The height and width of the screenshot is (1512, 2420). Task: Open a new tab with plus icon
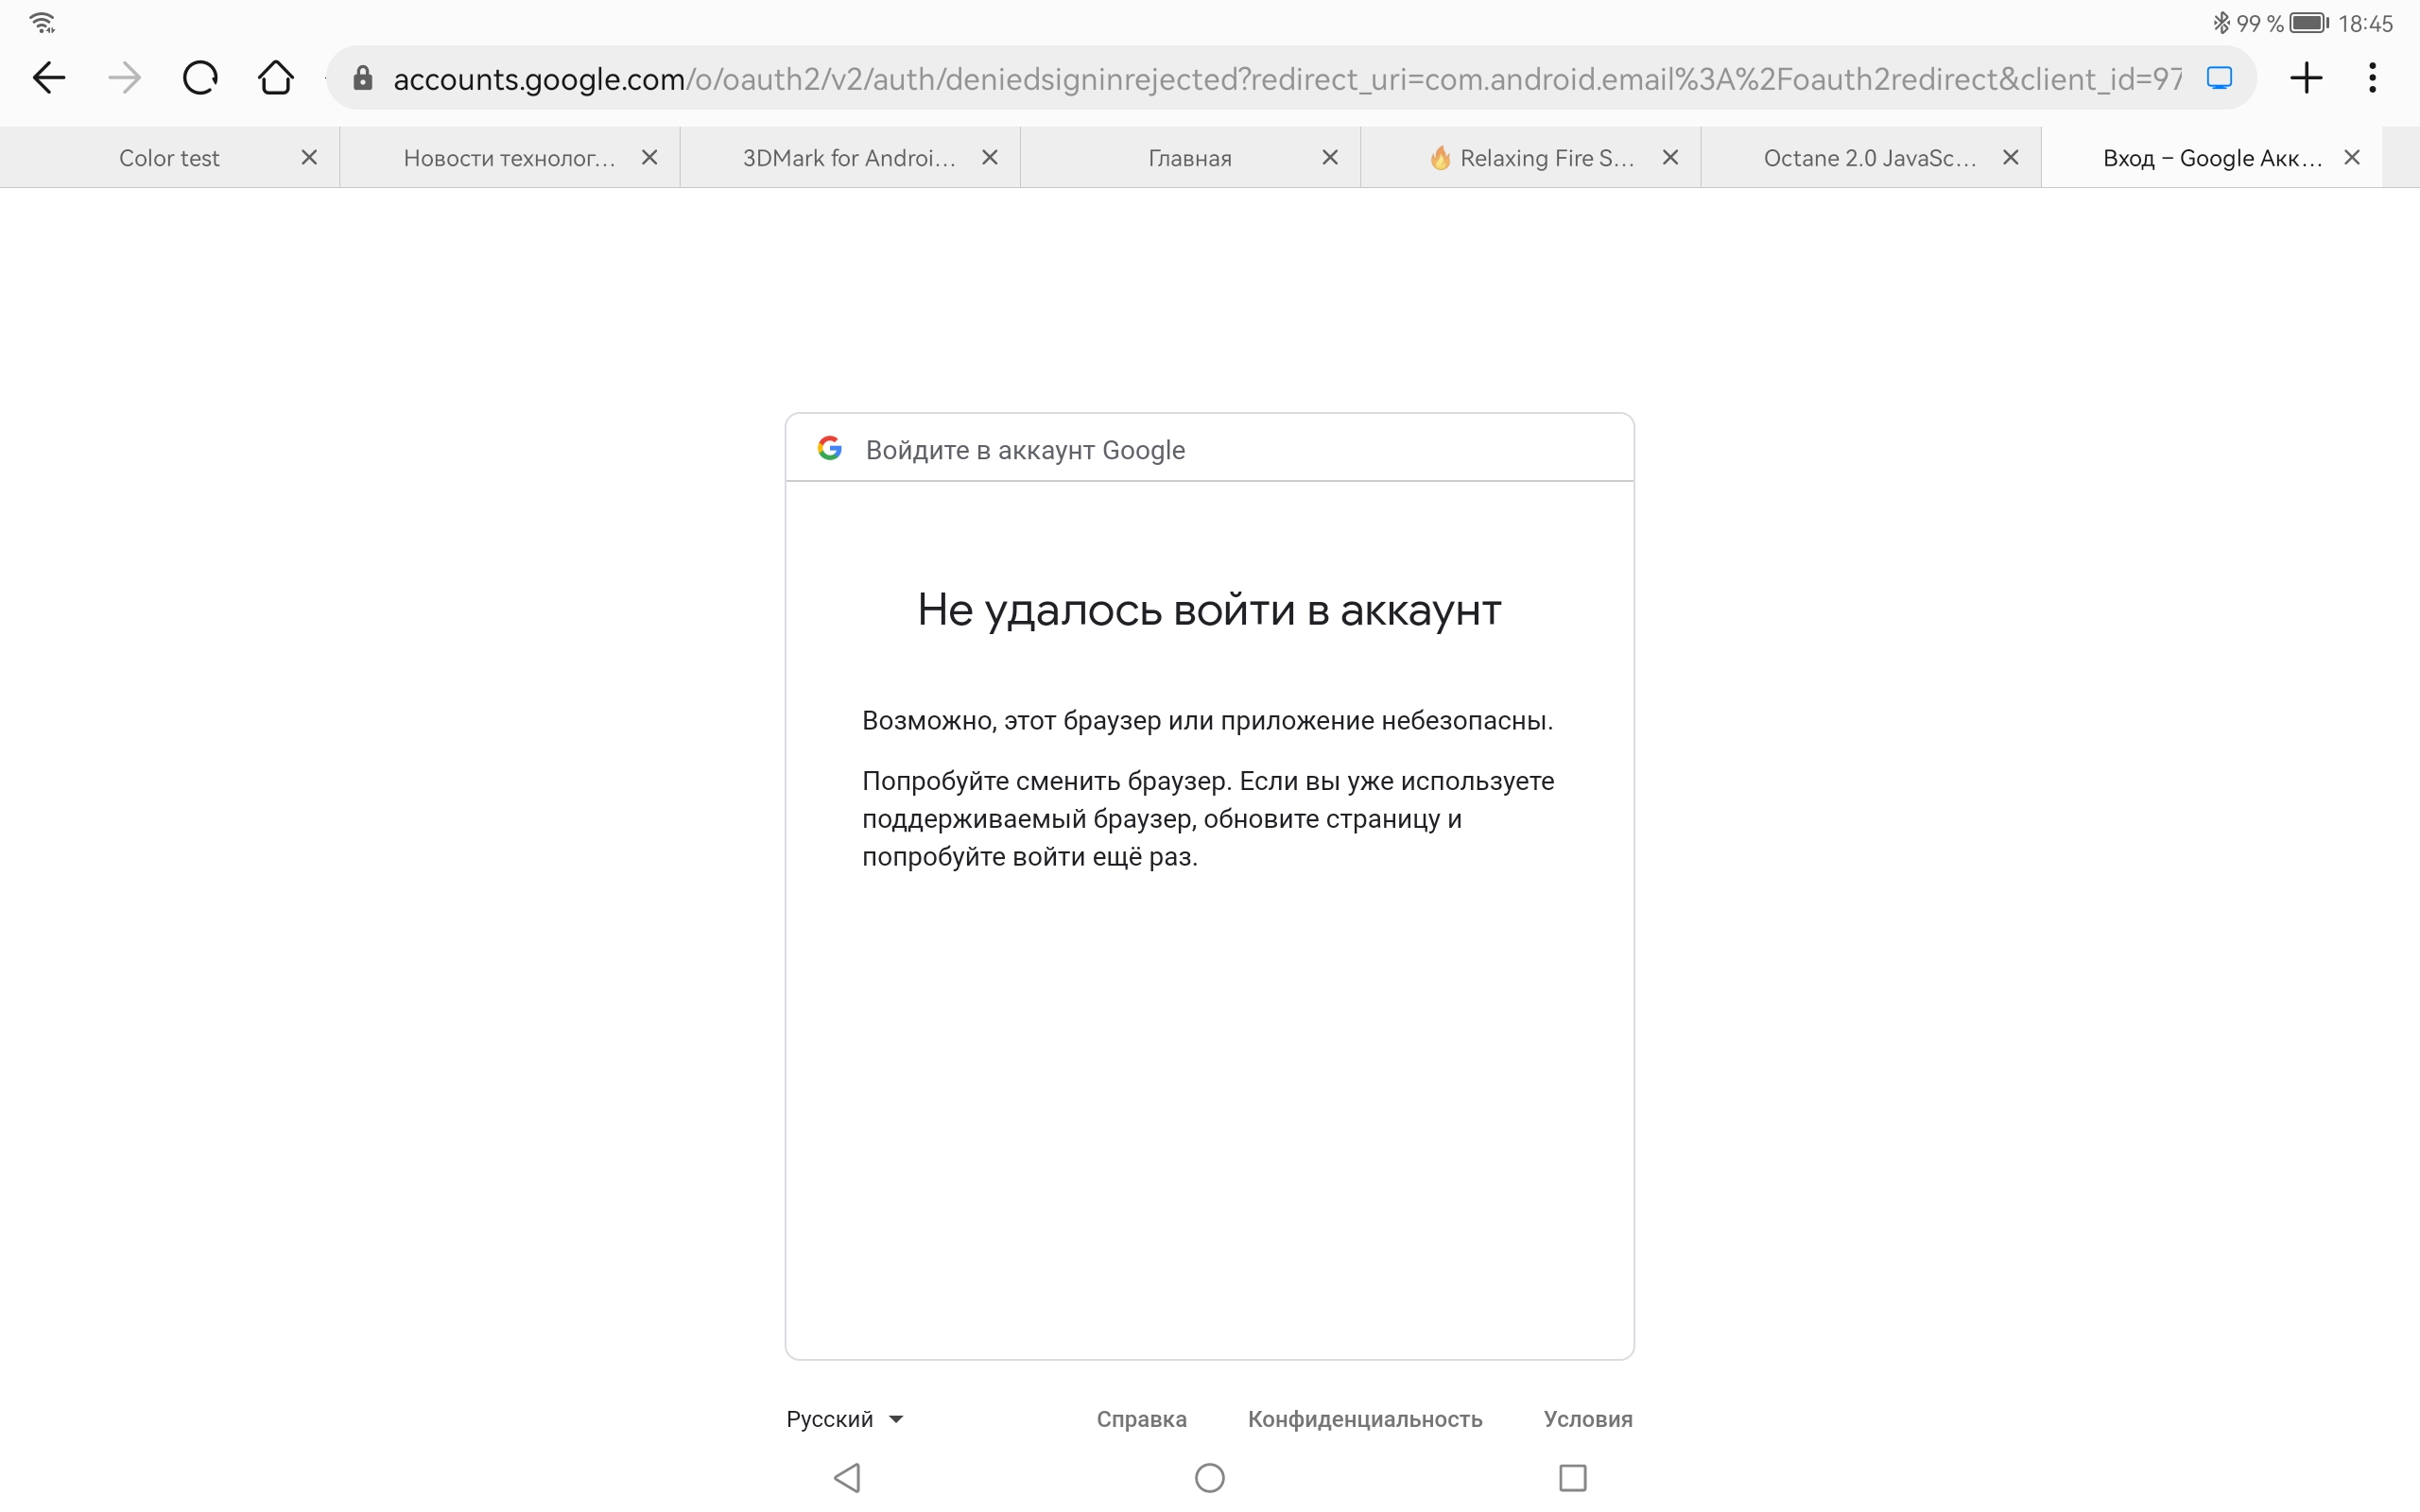tap(2306, 78)
